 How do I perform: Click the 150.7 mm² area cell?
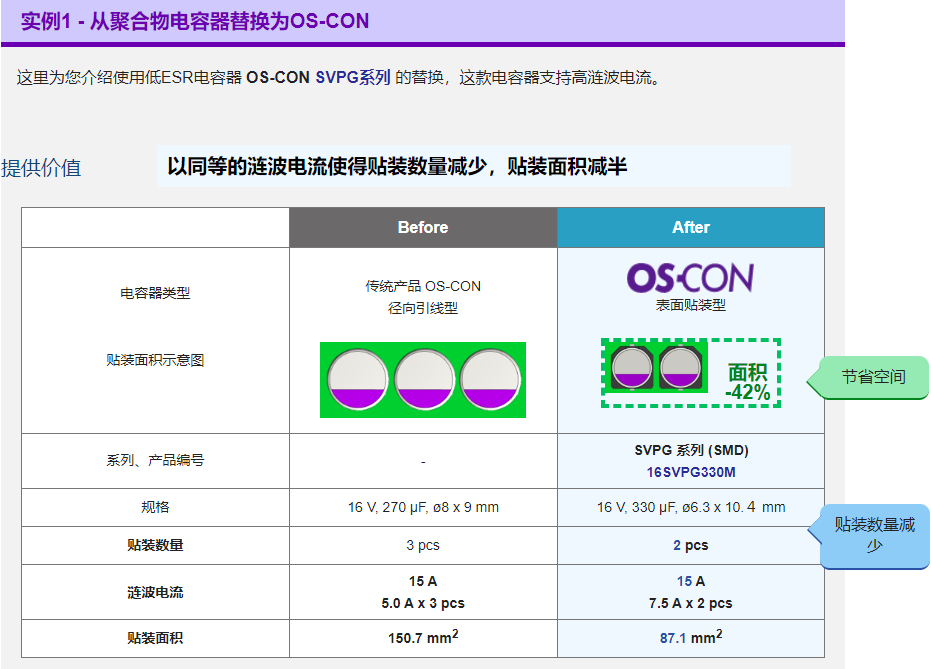pos(423,637)
